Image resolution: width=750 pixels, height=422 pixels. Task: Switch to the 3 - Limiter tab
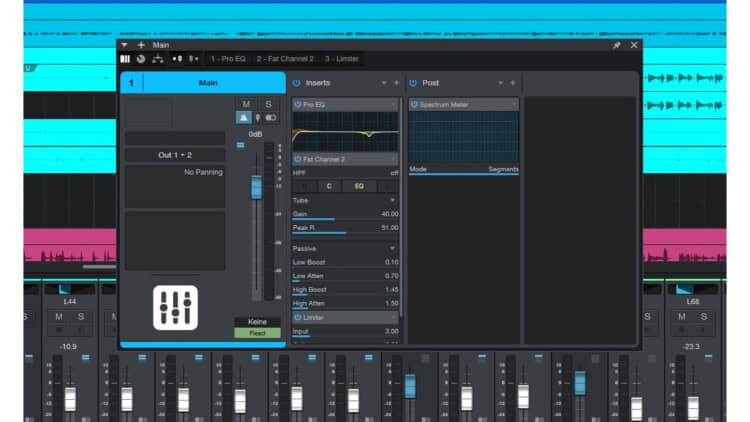coord(342,59)
